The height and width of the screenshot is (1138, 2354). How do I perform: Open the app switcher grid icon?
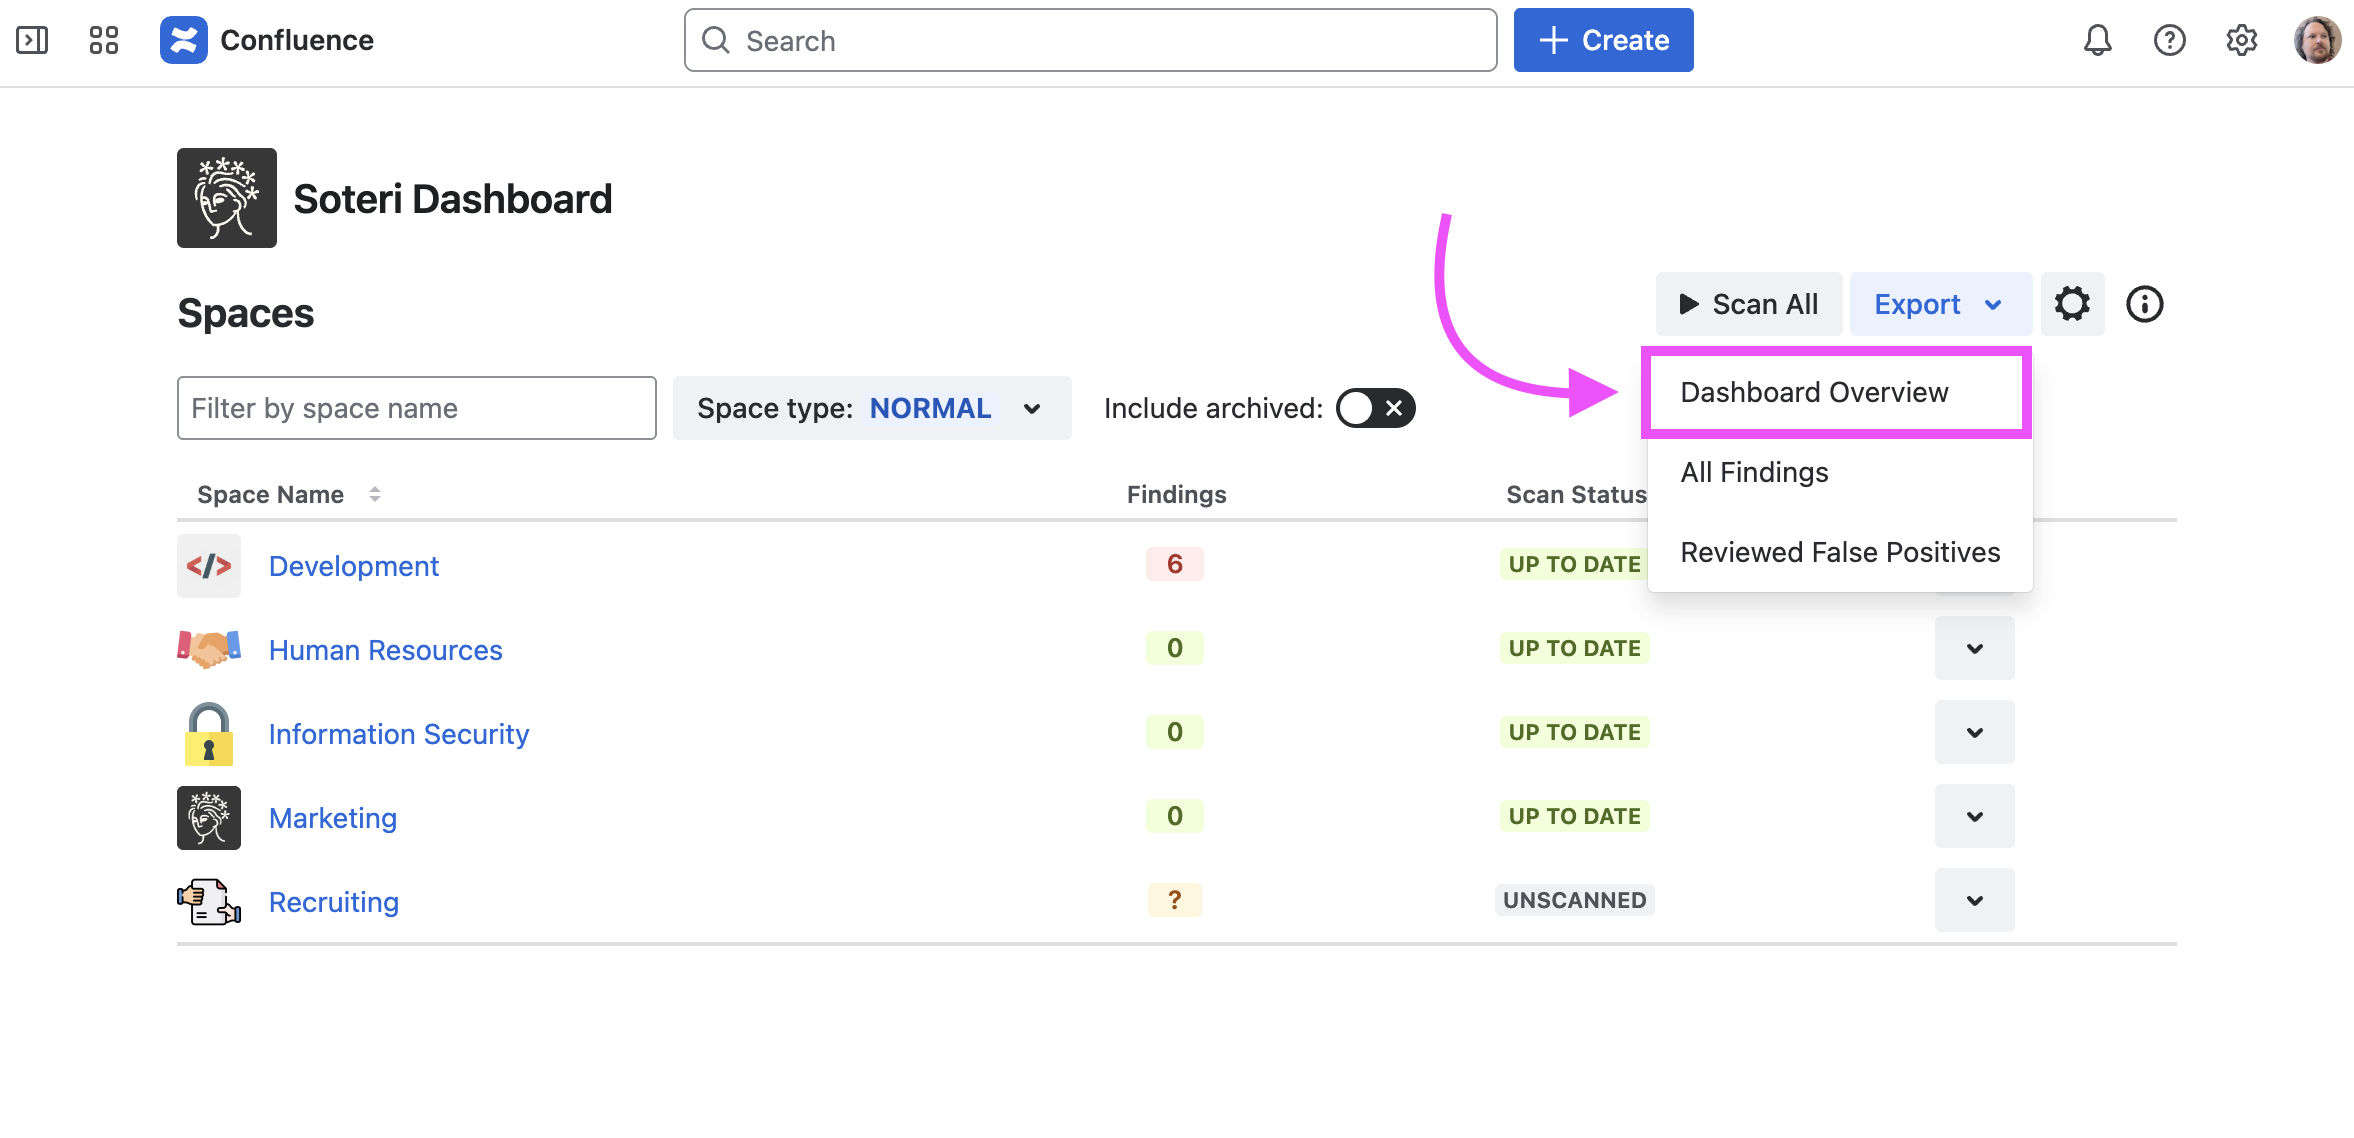pyautogui.click(x=104, y=40)
